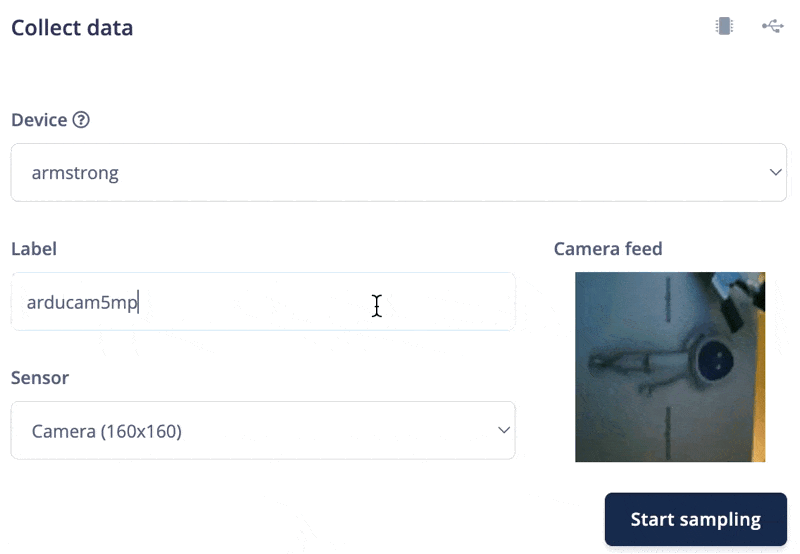This screenshot has width=800, height=554.
Task: Click the camera feed preview image
Action: 670,367
